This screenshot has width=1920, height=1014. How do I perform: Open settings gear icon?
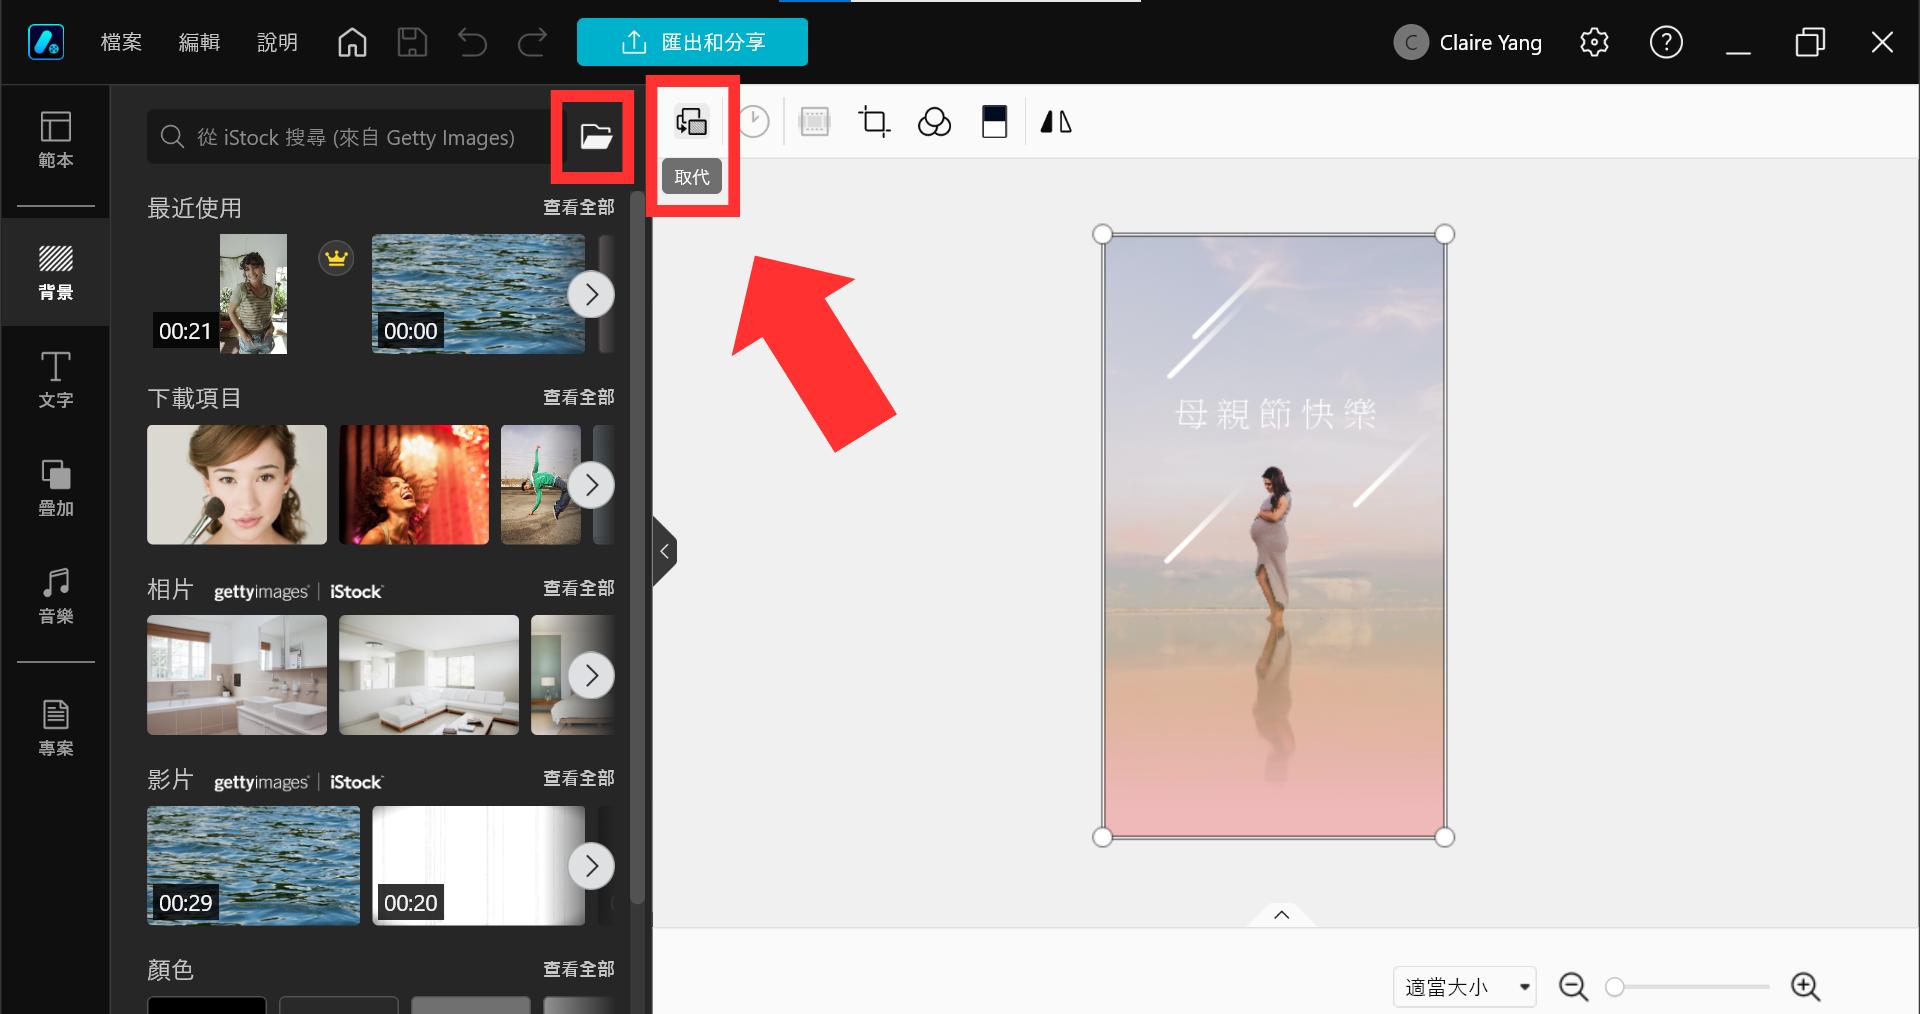click(x=1594, y=42)
